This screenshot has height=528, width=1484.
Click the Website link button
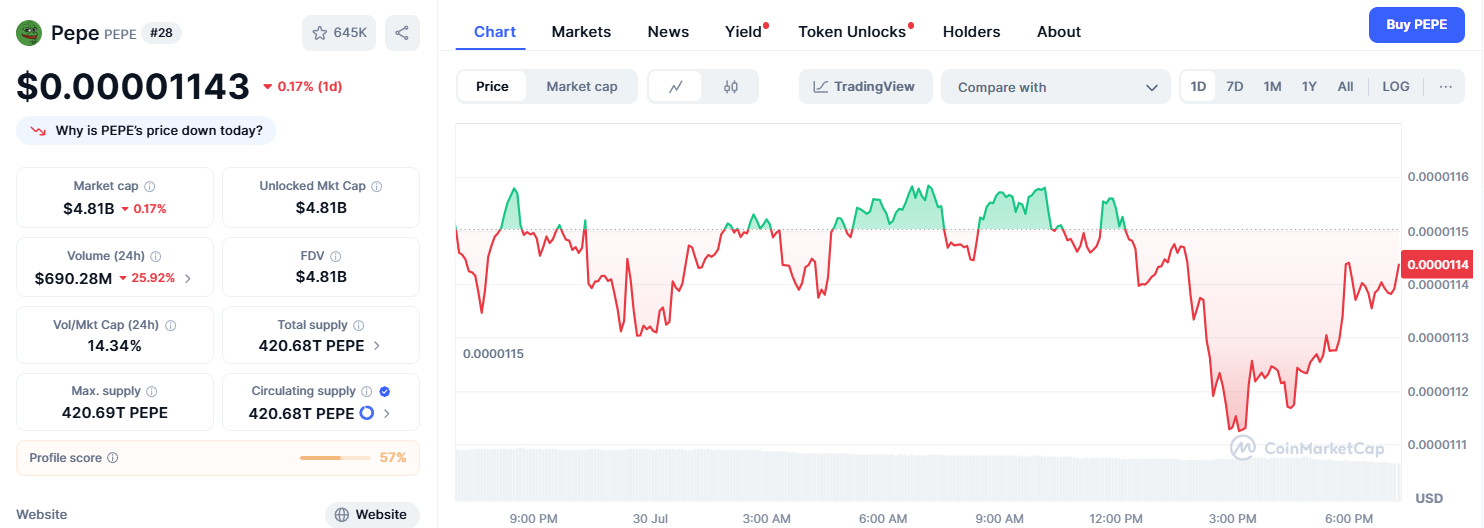pos(372,515)
